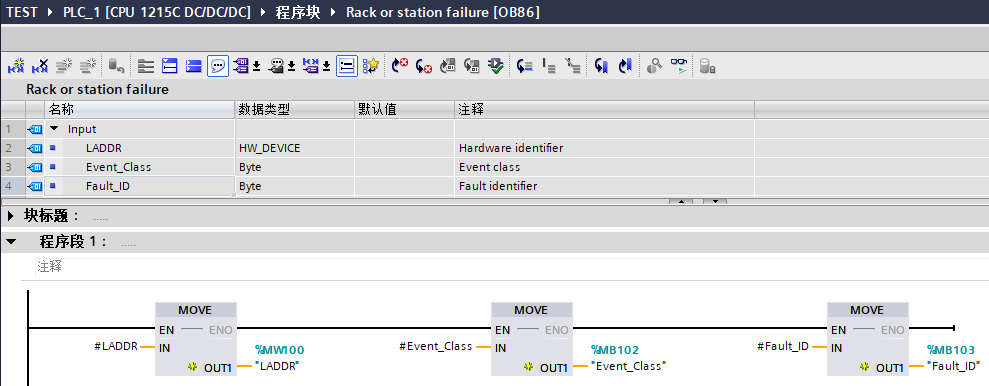
Task: Open dropdown arrow beside operands tag icon
Action: pos(257,66)
